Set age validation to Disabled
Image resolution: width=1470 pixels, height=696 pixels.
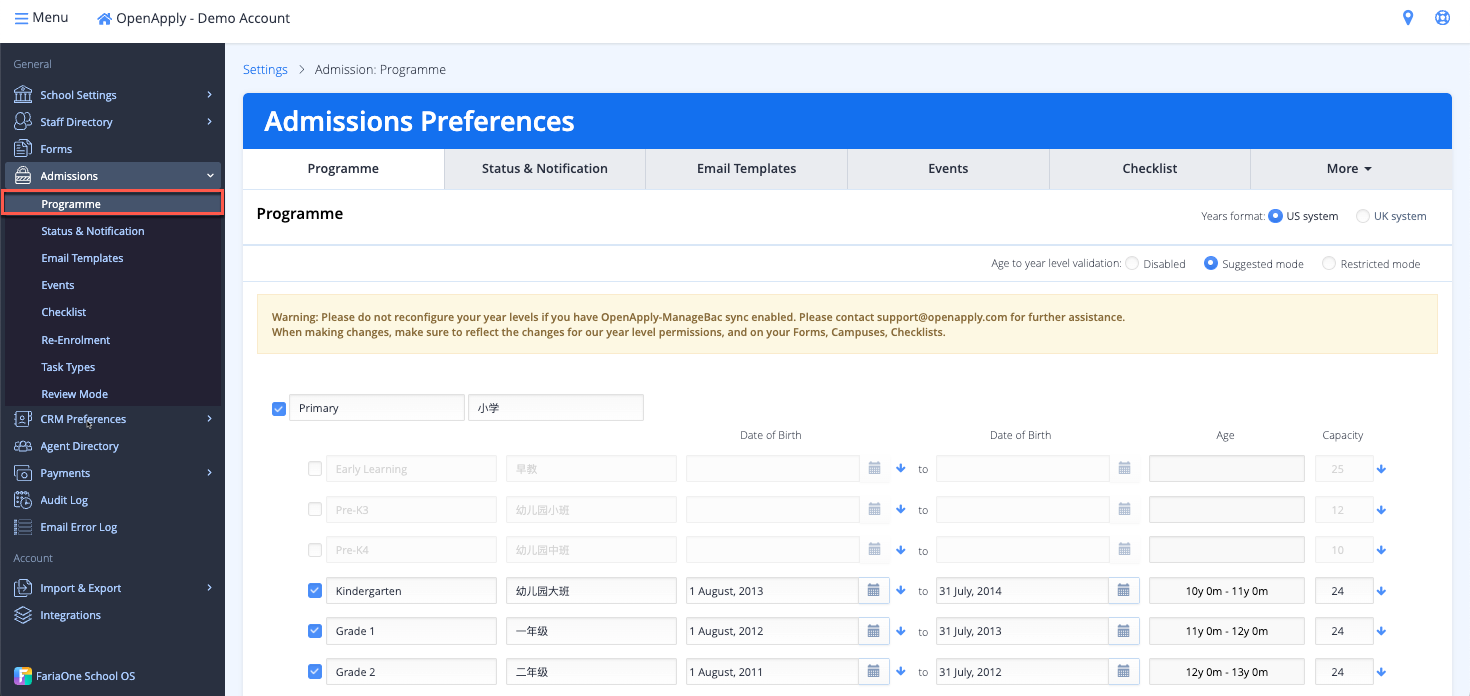click(x=1132, y=264)
